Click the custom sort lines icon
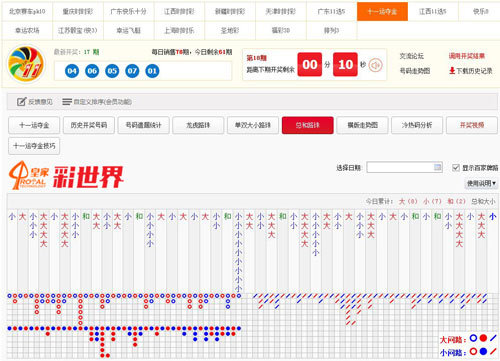The image size is (500, 361). 67,102
